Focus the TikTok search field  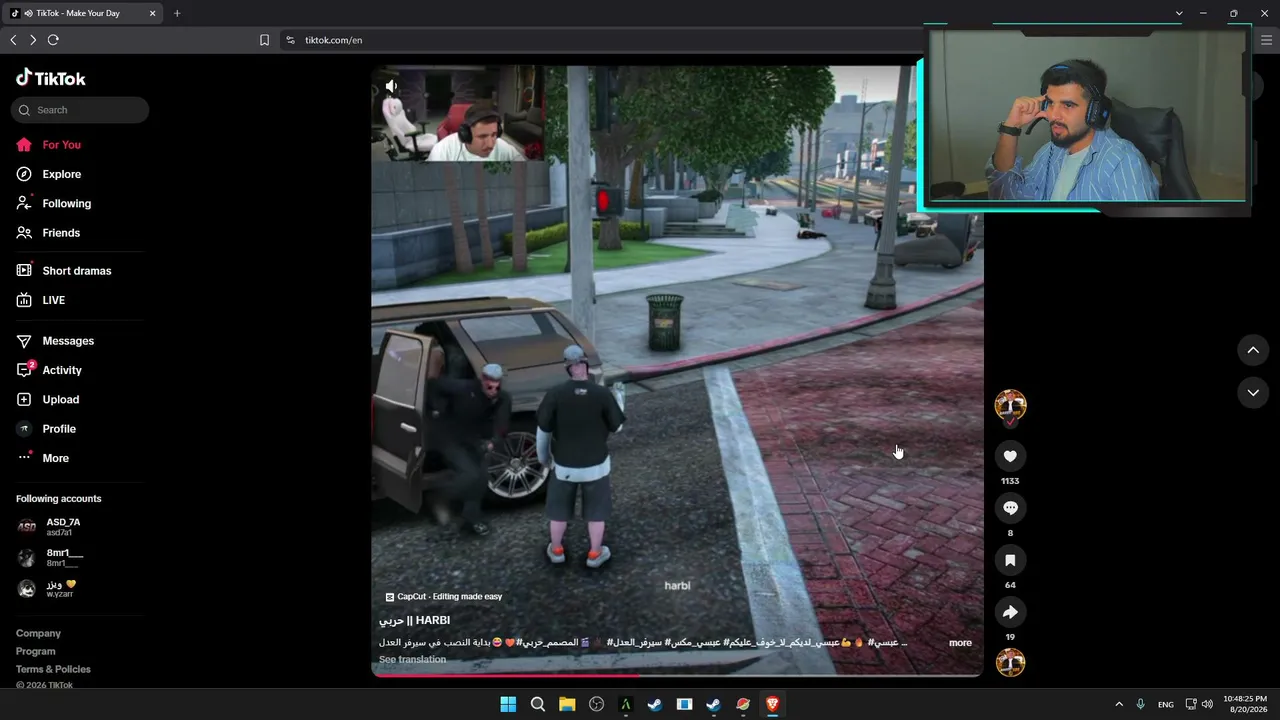(x=80, y=110)
